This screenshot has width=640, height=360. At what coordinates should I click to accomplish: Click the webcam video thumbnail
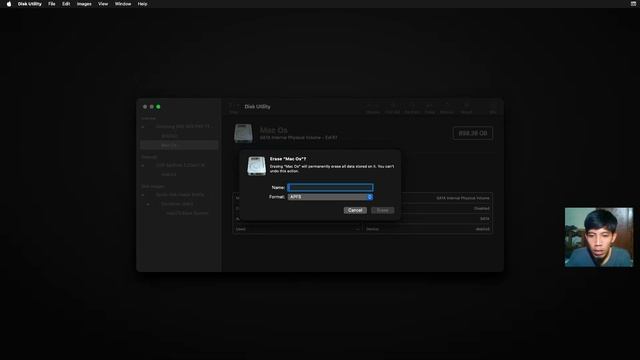pyautogui.click(x=599, y=237)
